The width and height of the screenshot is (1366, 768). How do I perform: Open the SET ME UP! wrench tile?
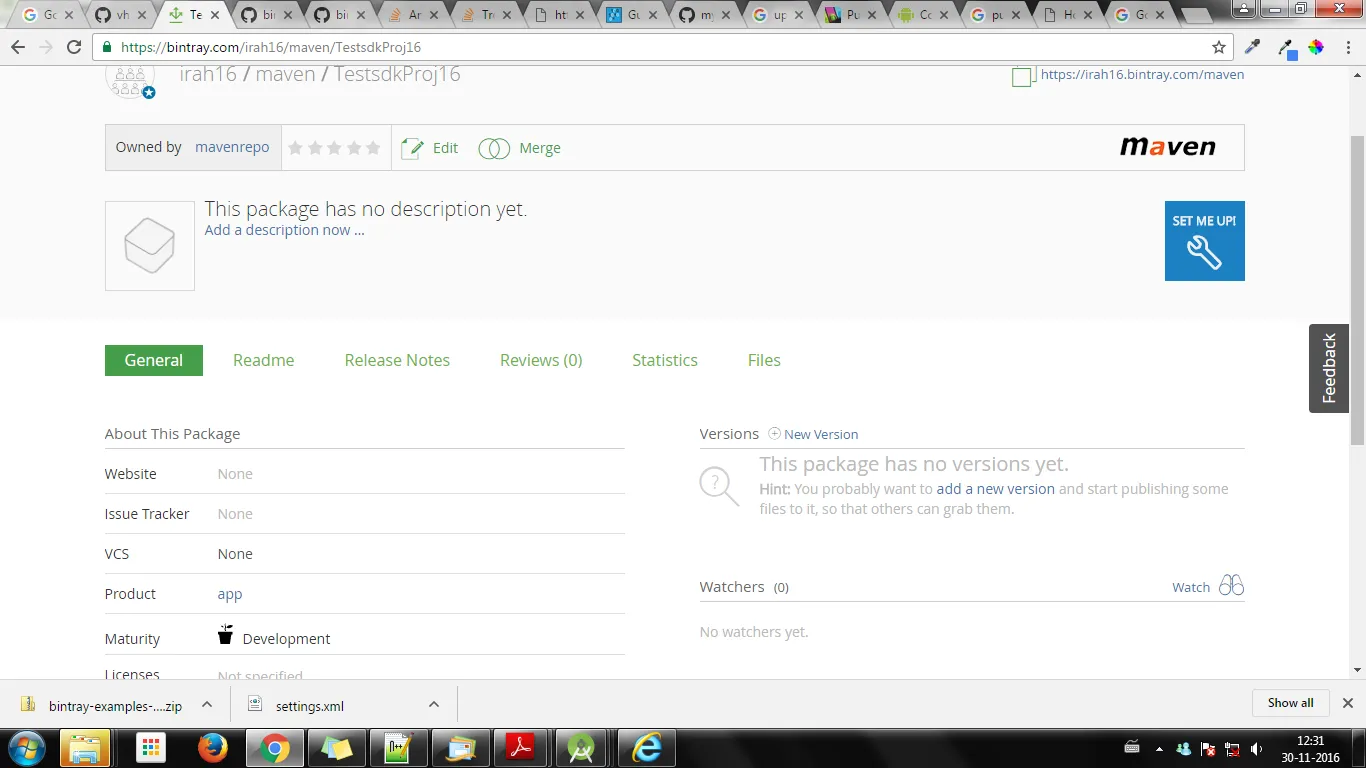(1205, 241)
